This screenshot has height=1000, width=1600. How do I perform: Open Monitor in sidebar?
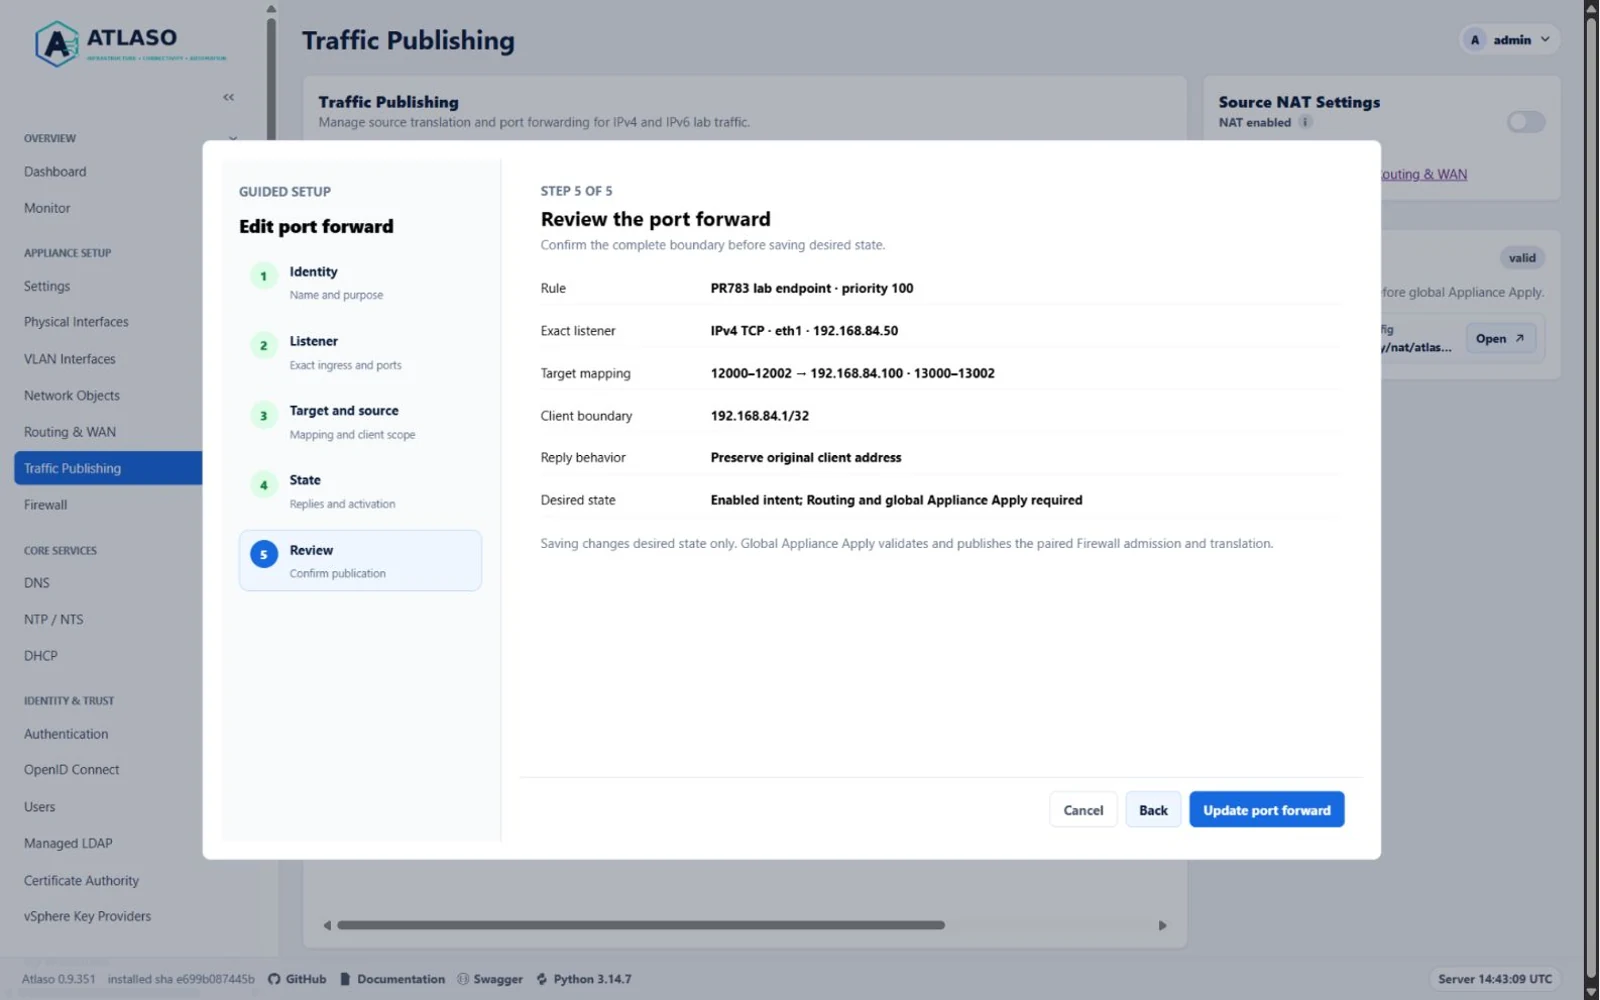(47, 208)
